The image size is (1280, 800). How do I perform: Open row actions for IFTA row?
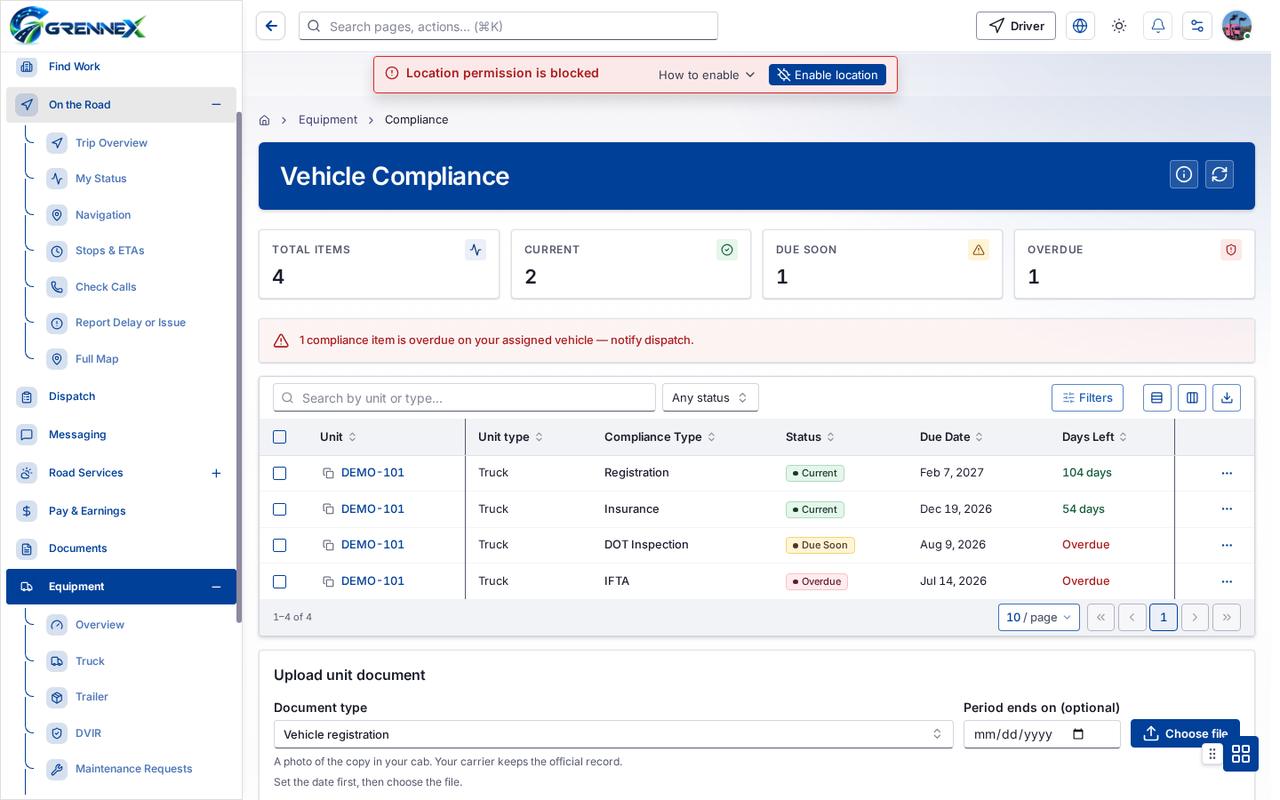(x=1227, y=581)
